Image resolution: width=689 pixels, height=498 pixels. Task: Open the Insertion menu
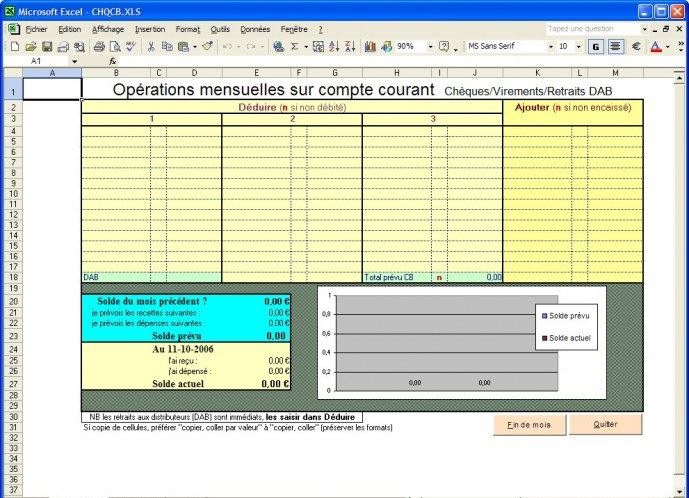coord(150,29)
